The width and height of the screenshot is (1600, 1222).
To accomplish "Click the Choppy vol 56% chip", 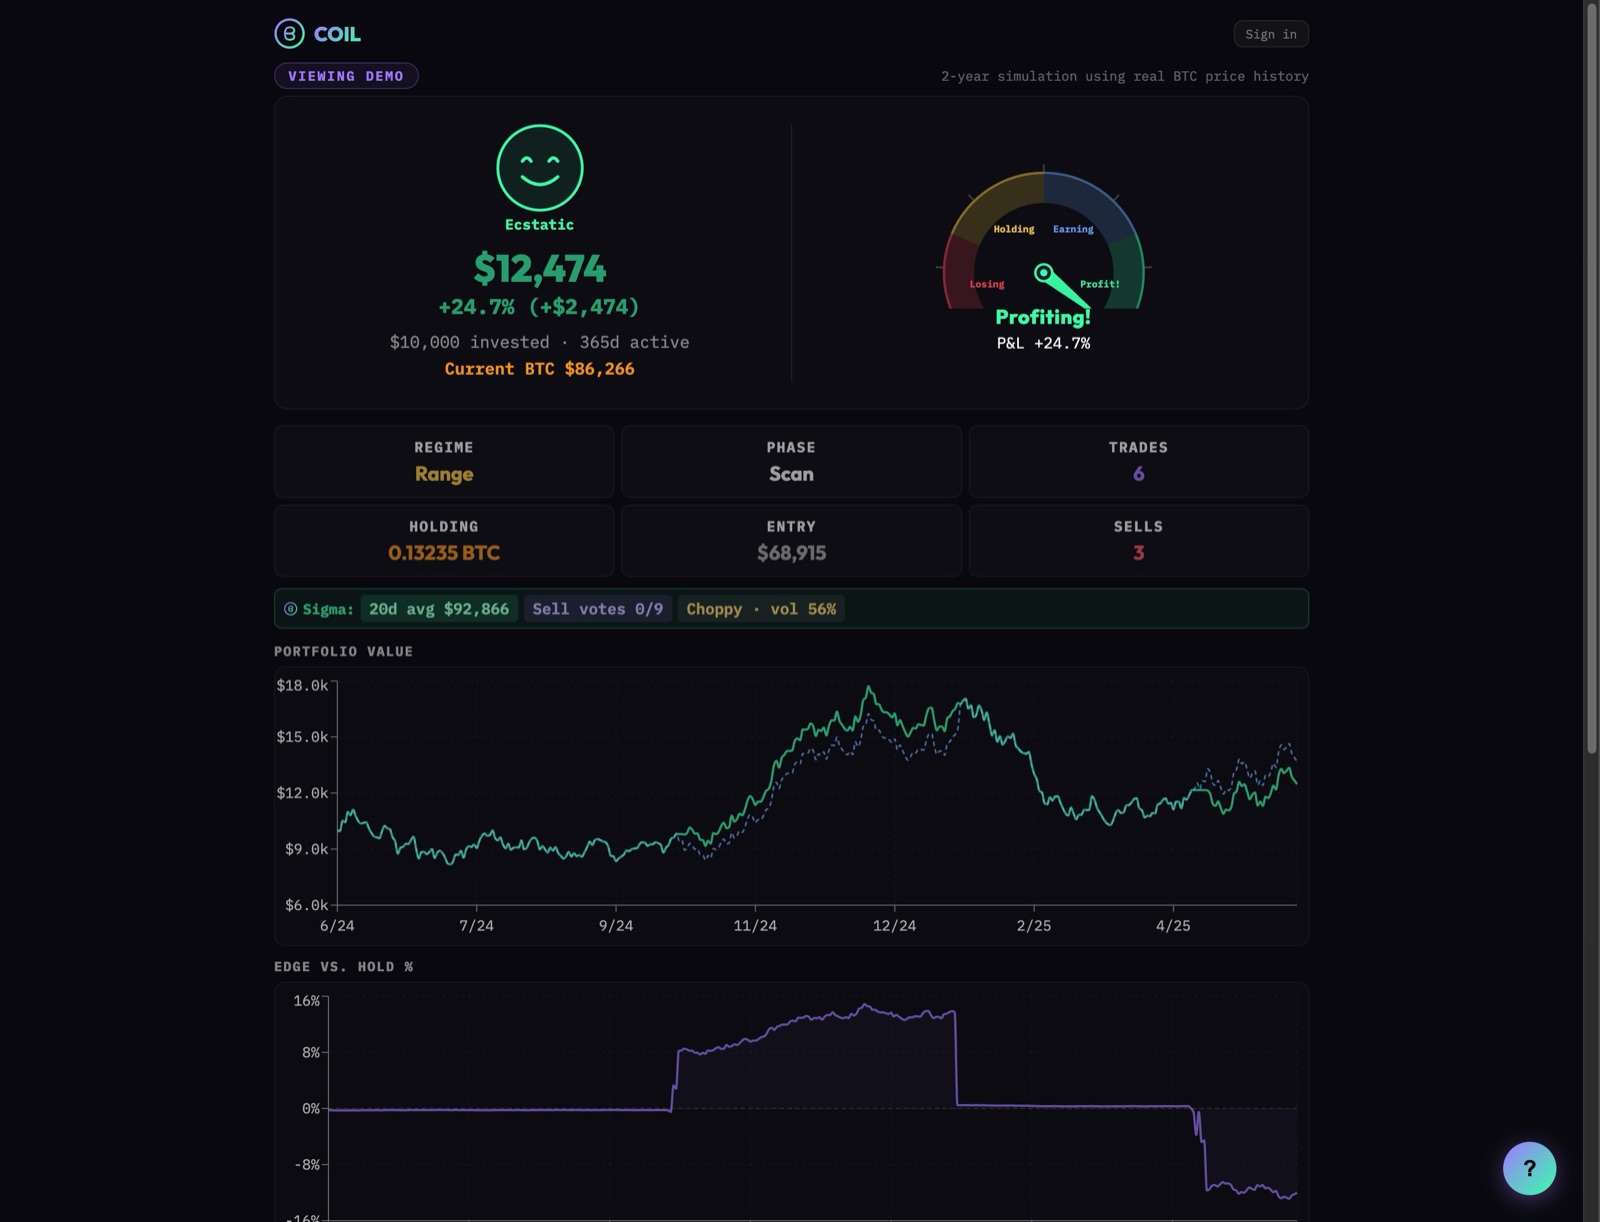I will click(761, 609).
